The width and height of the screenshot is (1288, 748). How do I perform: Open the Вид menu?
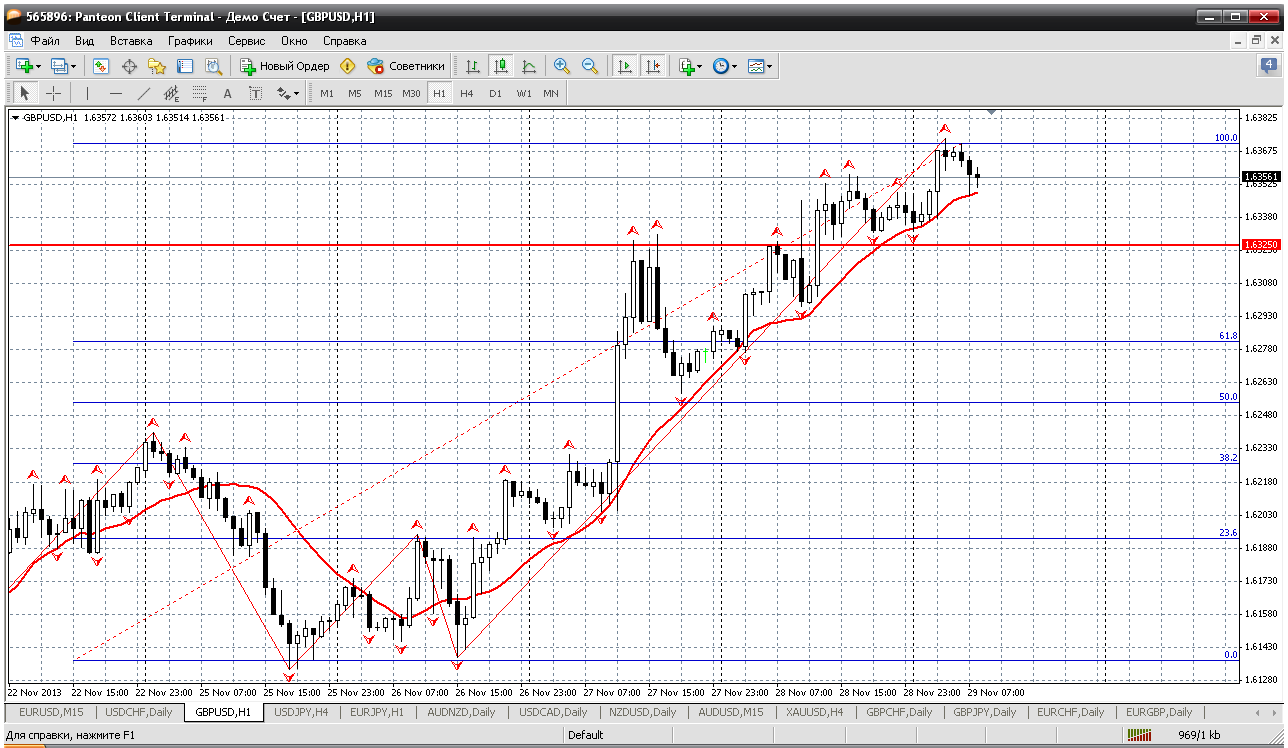85,41
